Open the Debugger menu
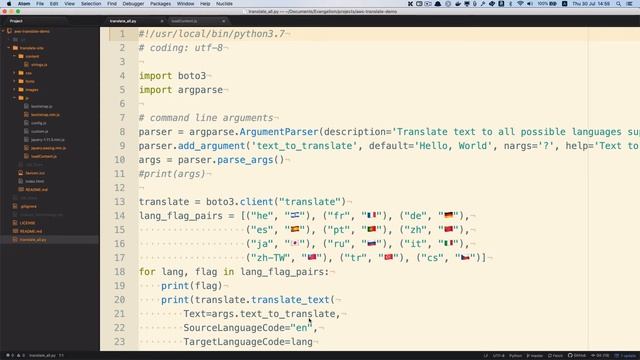This screenshot has width=640, height=360. [x=133, y=4]
